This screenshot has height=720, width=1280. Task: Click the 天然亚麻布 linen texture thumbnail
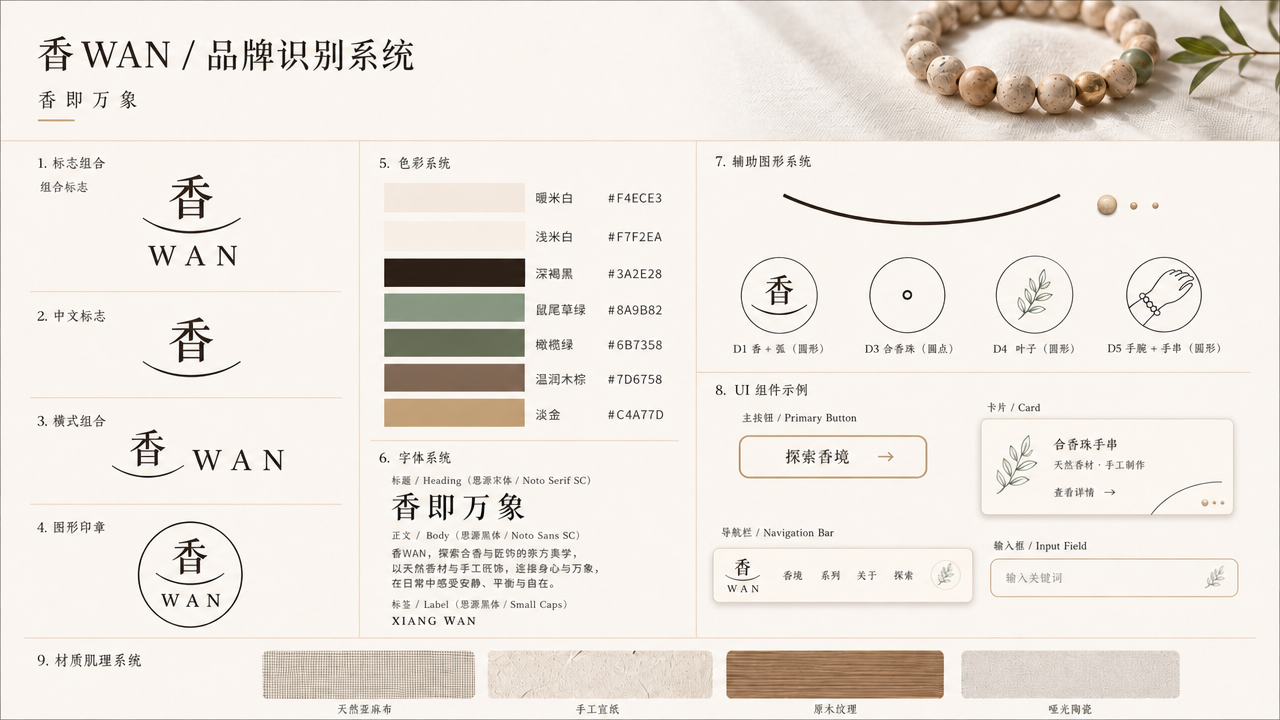(369, 675)
